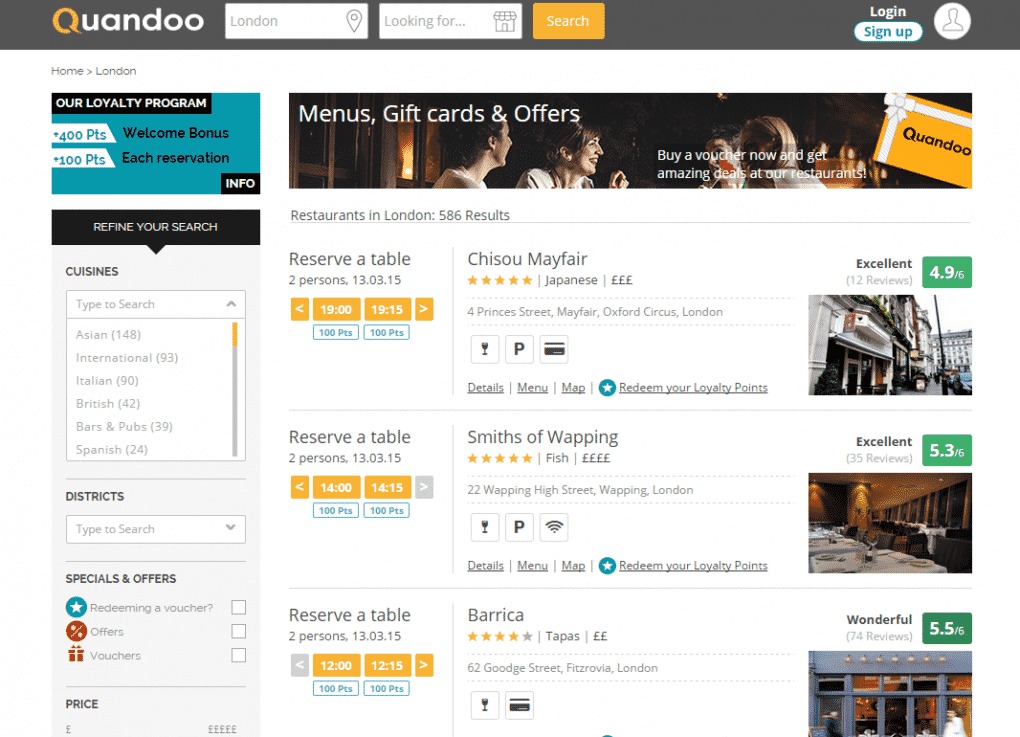Book 19:00 at Chisou Mayfair
This screenshot has height=737, width=1020.
[x=336, y=309]
